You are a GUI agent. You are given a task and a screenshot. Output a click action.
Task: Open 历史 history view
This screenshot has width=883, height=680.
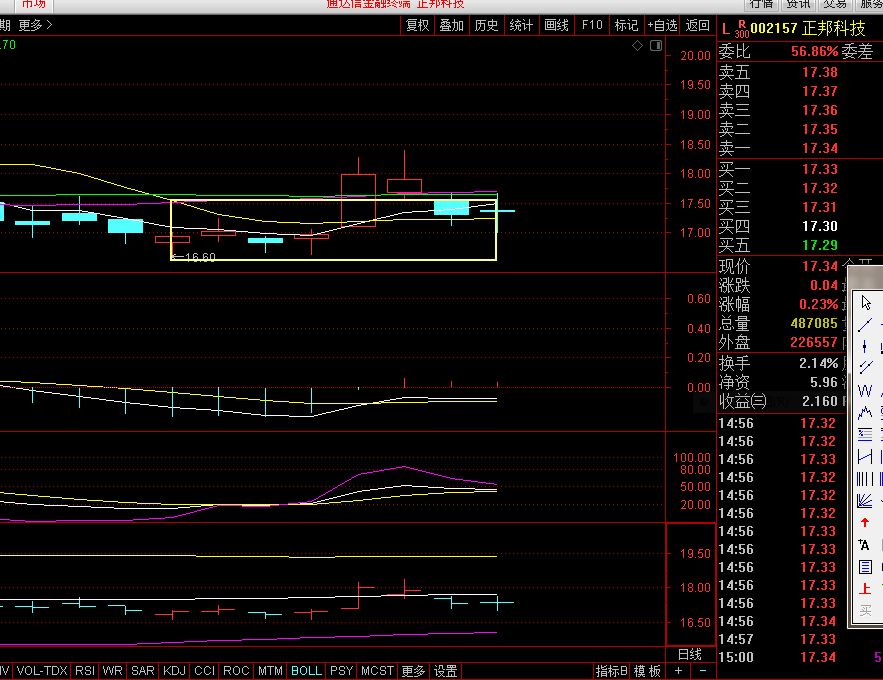click(487, 25)
